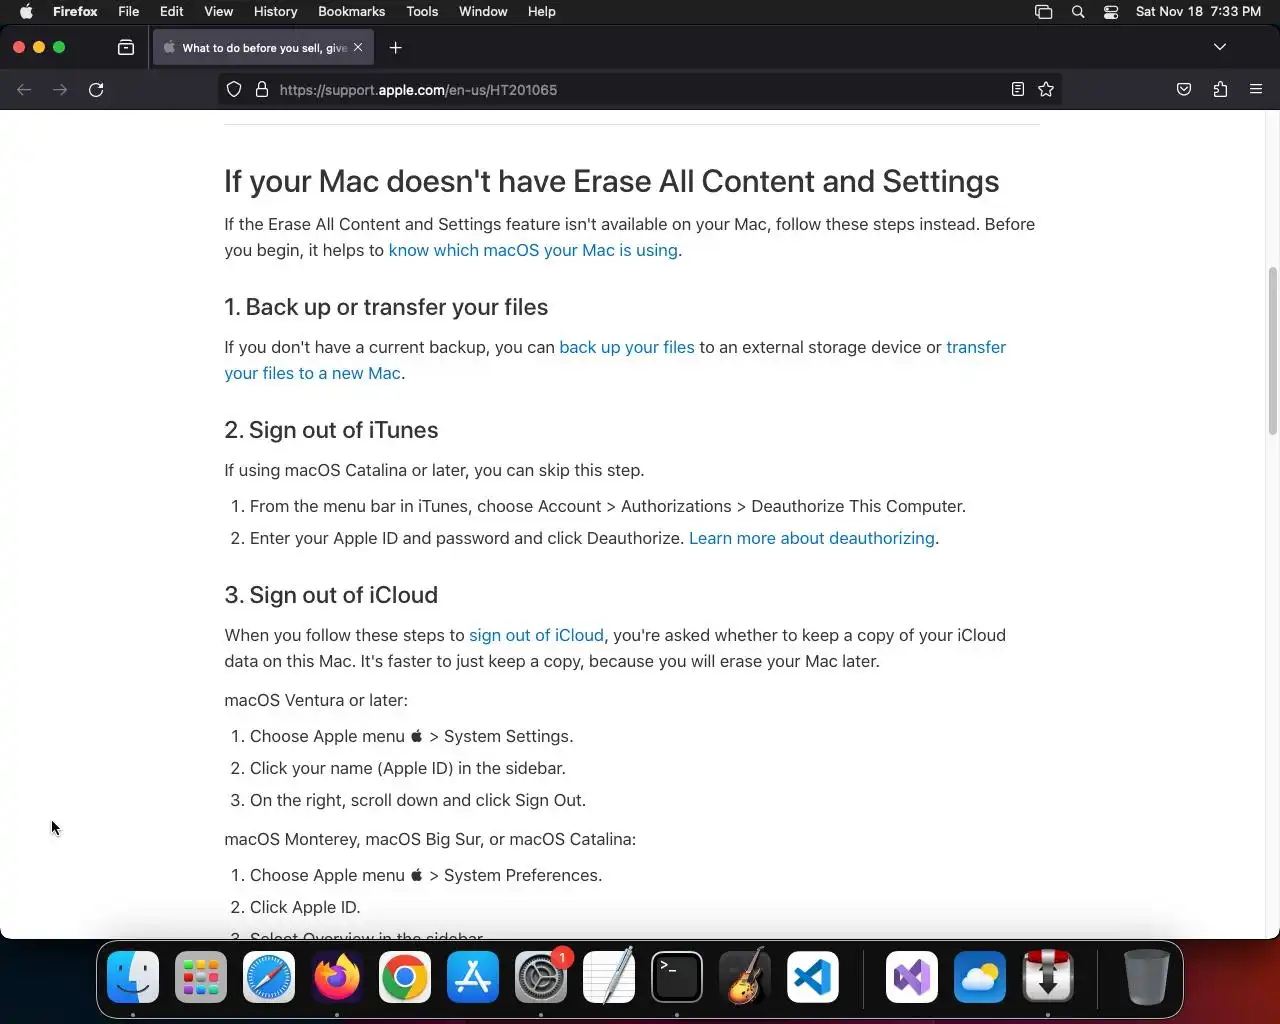Screen dimensions: 1280x1024
Task: Follow 'transfer your files to a new Mac' link
Action: pos(312,373)
